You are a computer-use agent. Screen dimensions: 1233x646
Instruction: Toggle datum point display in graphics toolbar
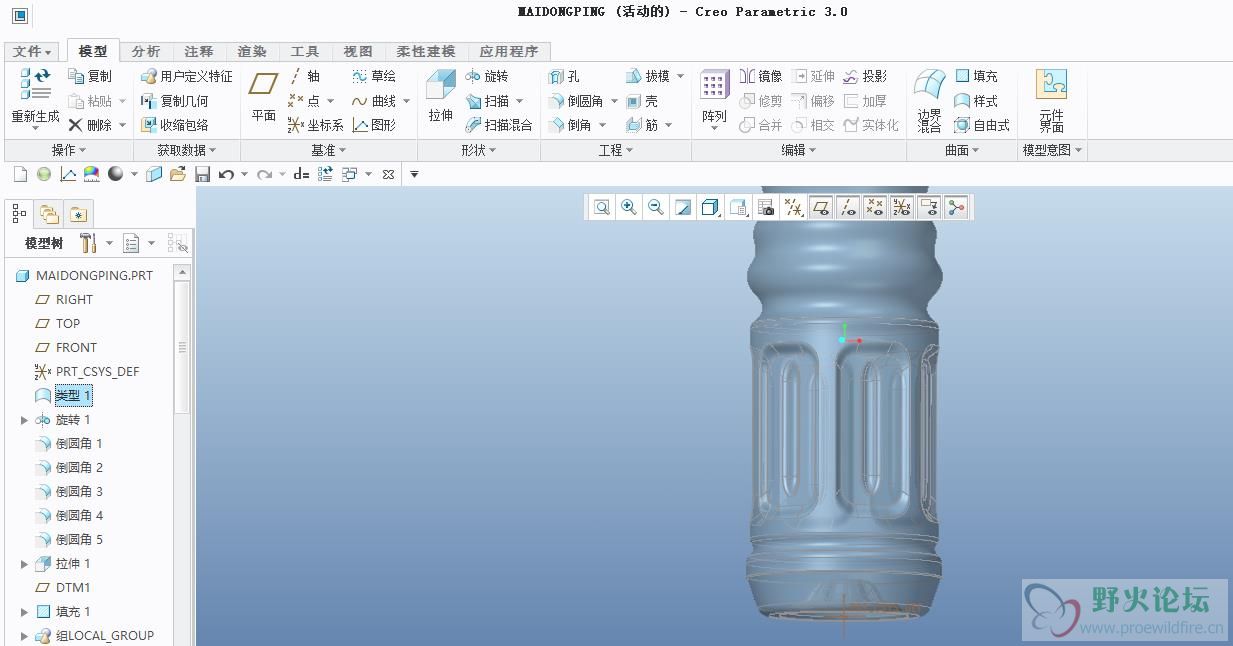[875, 207]
